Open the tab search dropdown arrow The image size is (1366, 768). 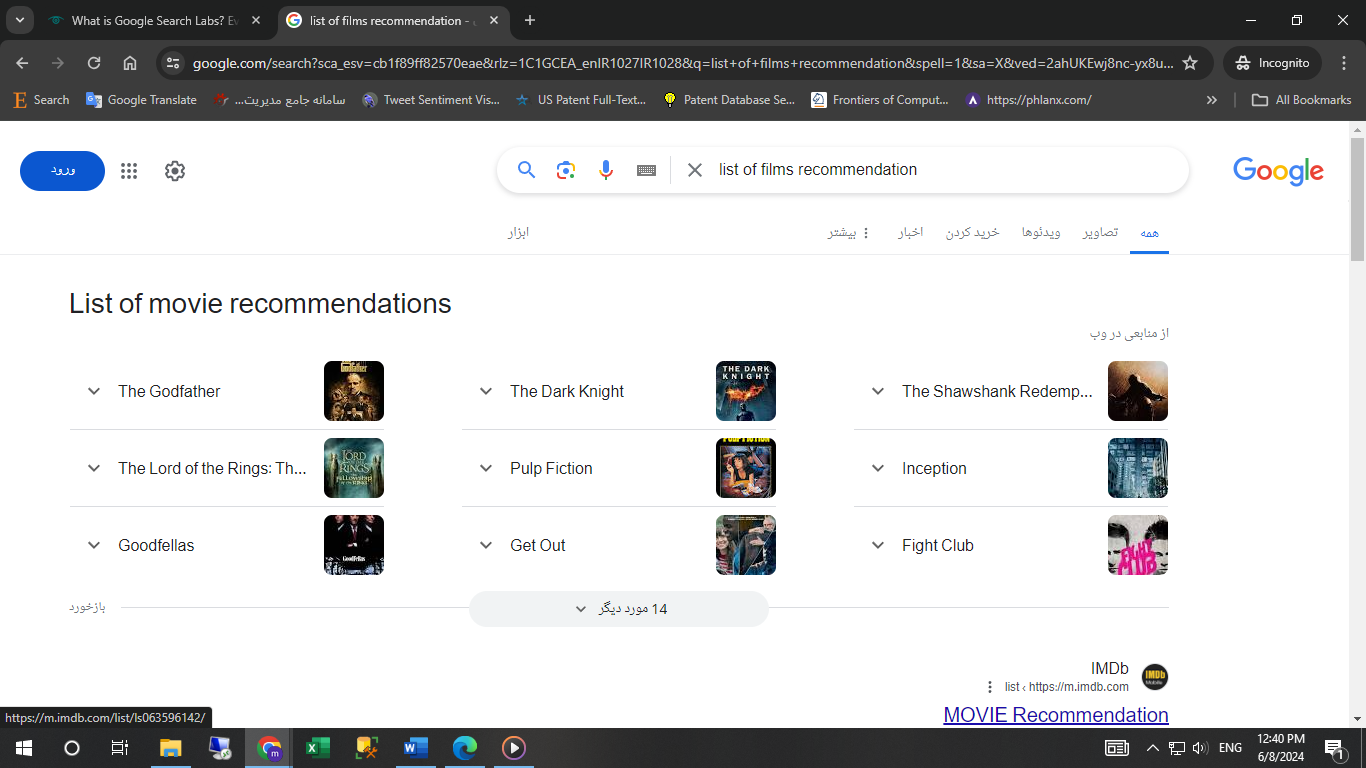click(x=19, y=20)
